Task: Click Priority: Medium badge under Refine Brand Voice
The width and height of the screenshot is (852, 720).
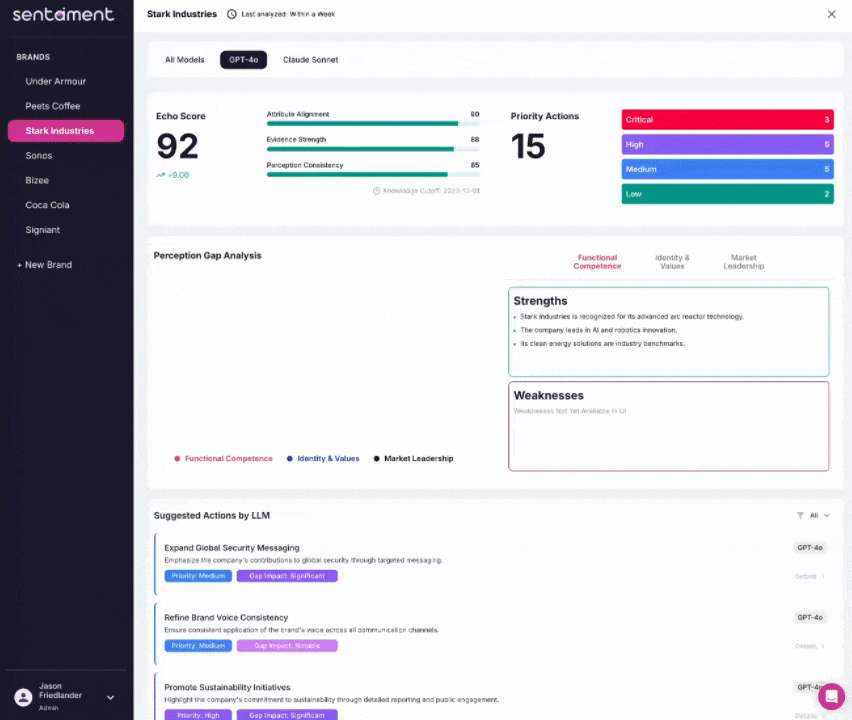Action: click(x=198, y=646)
